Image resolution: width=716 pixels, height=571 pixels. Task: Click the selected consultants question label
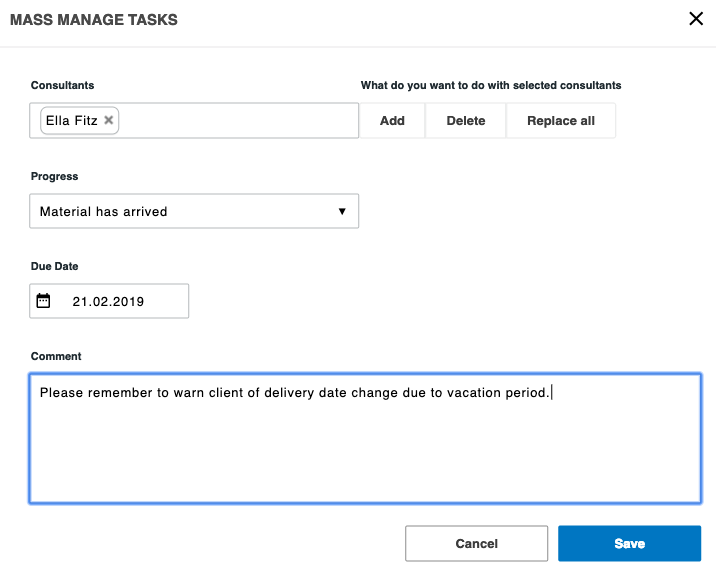pyautogui.click(x=490, y=86)
